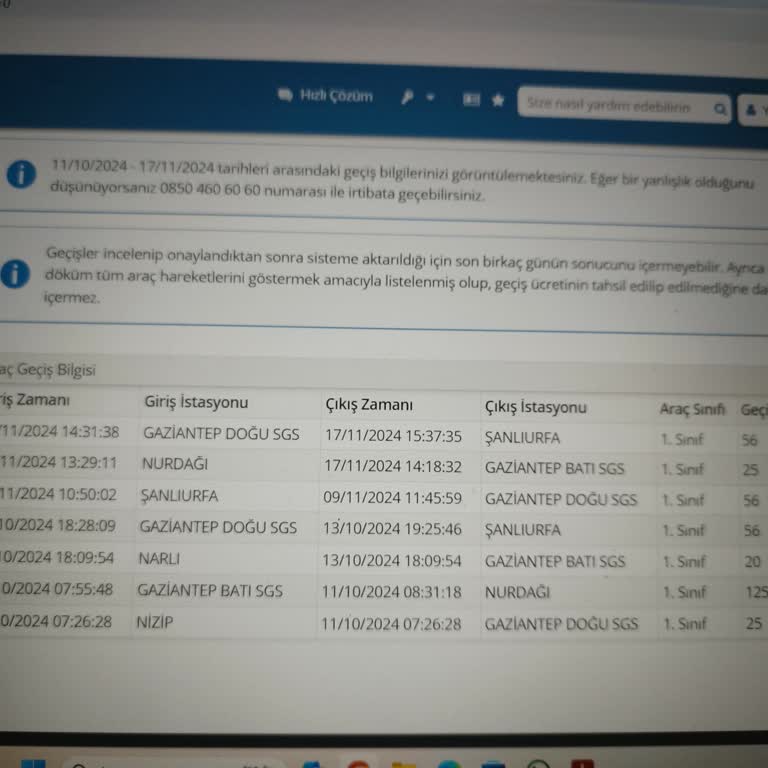Select exit 'GAZİANTEP BATI SGS' in 14:18:32 row
The image size is (768, 768).
pos(554,468)
